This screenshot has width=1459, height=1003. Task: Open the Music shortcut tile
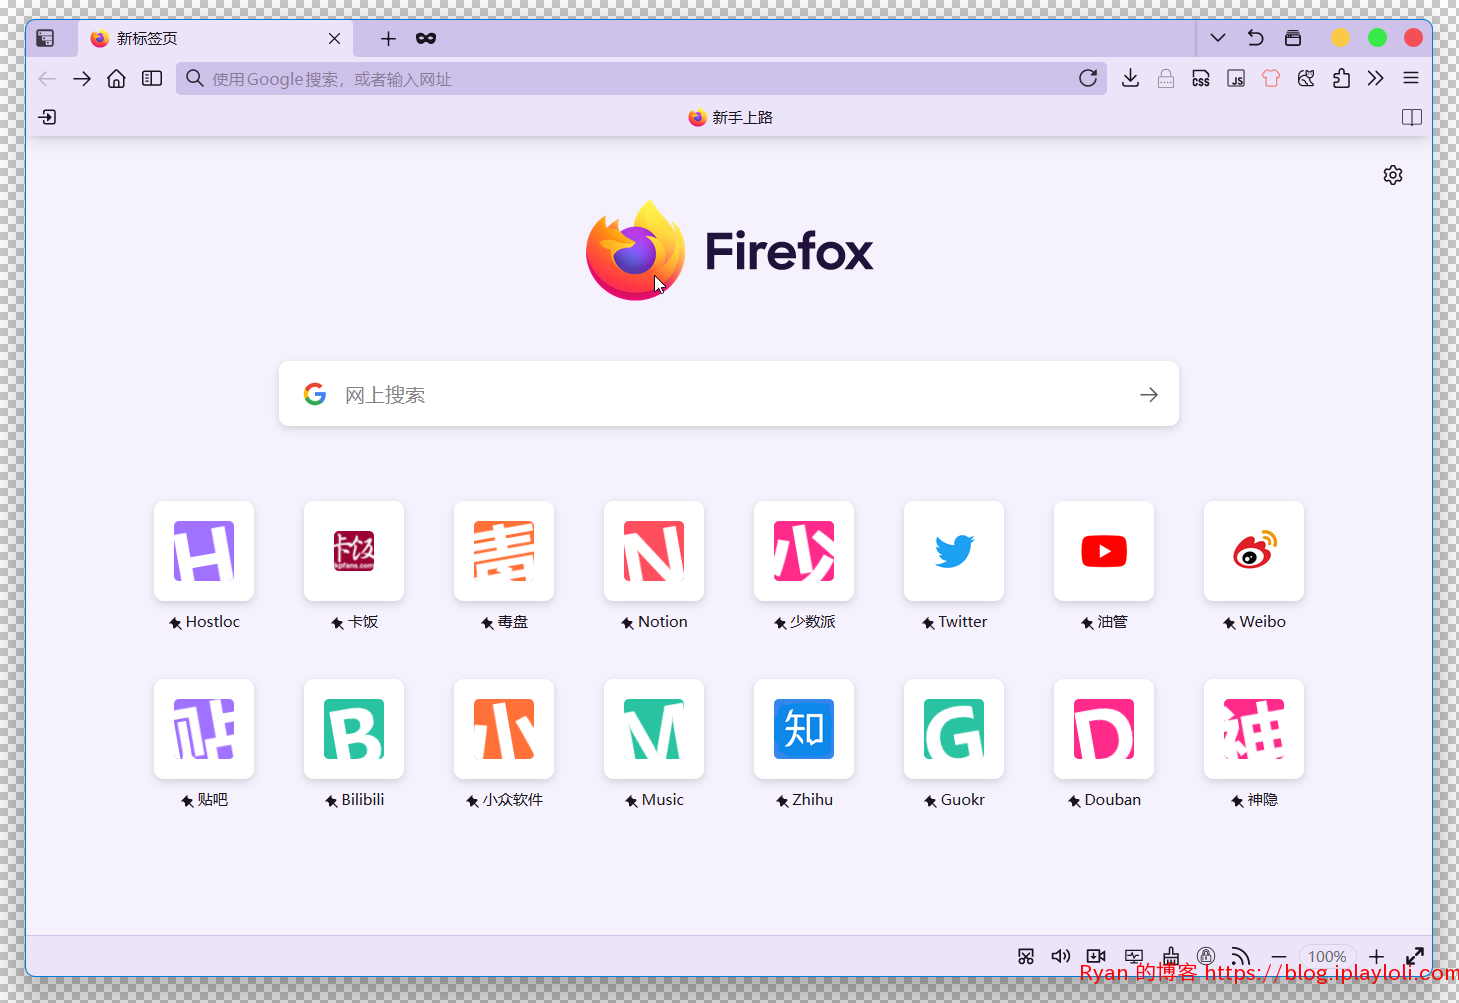pyautogui.click(x=654, y=729)
